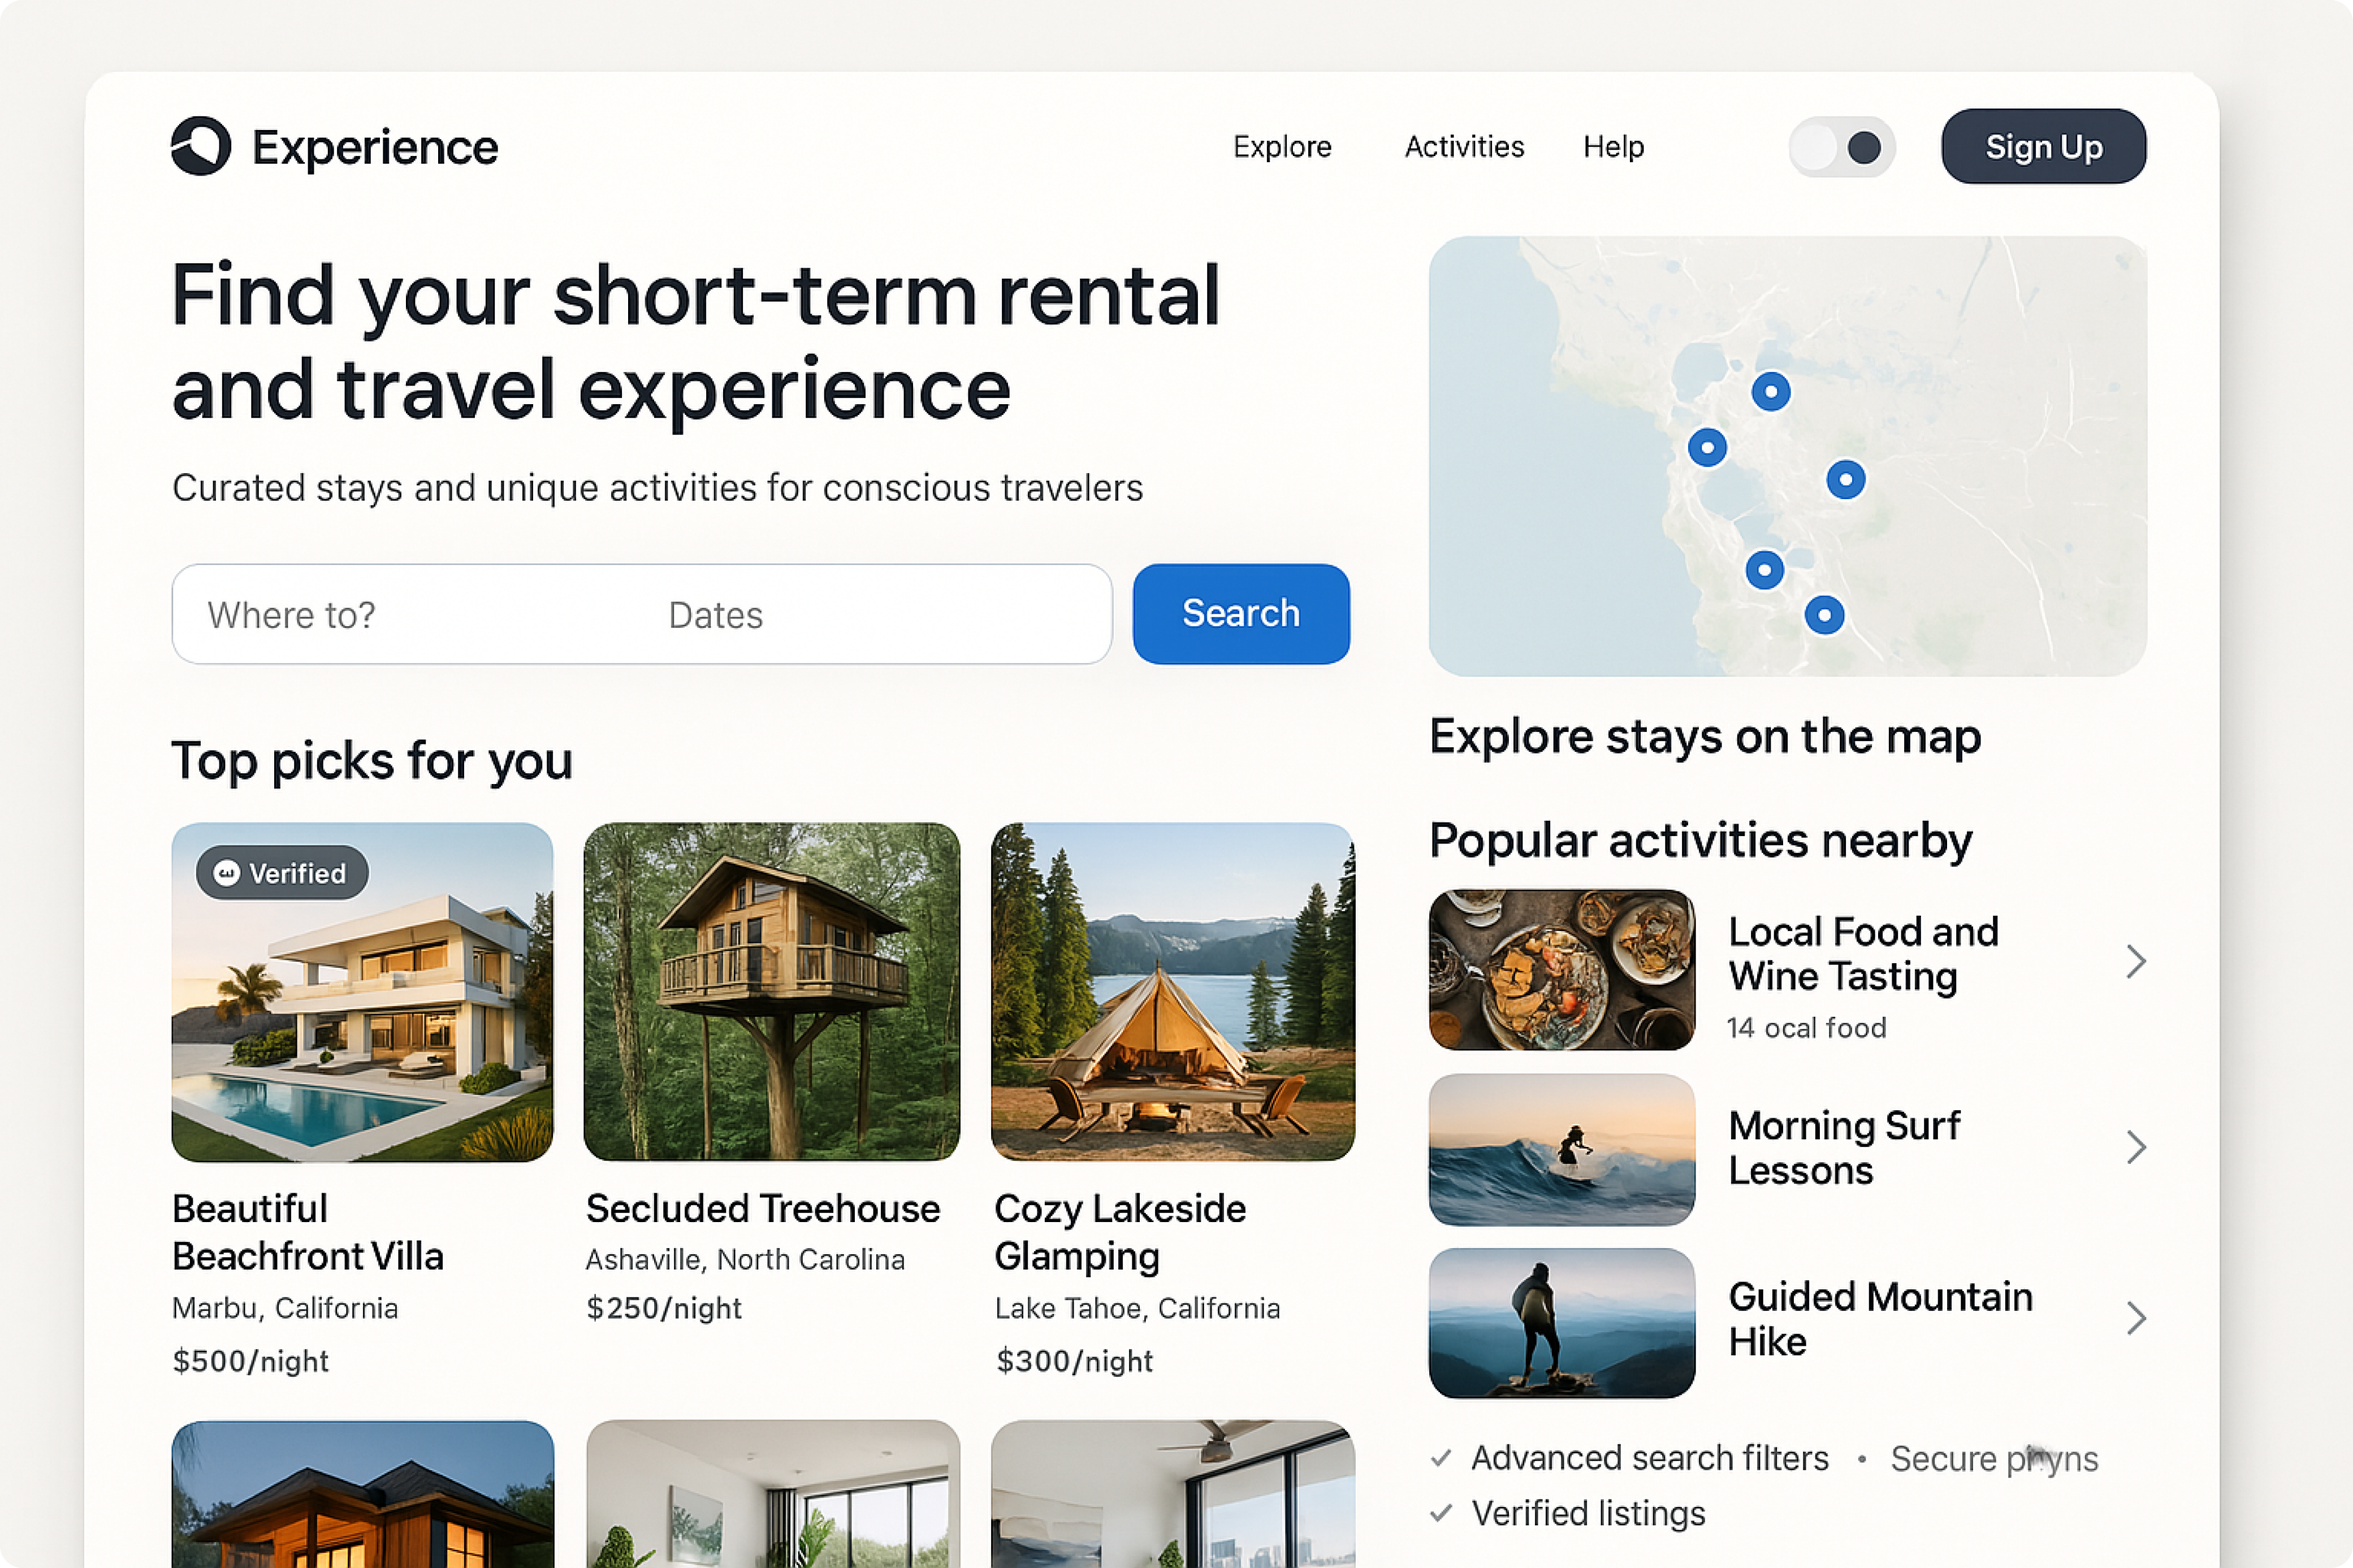Image resolution: width=2353 pixels, height=1568 pixels.
Task: Open the Secluded Treehouse photo thumbnail
Action: [x=771, y=991]
